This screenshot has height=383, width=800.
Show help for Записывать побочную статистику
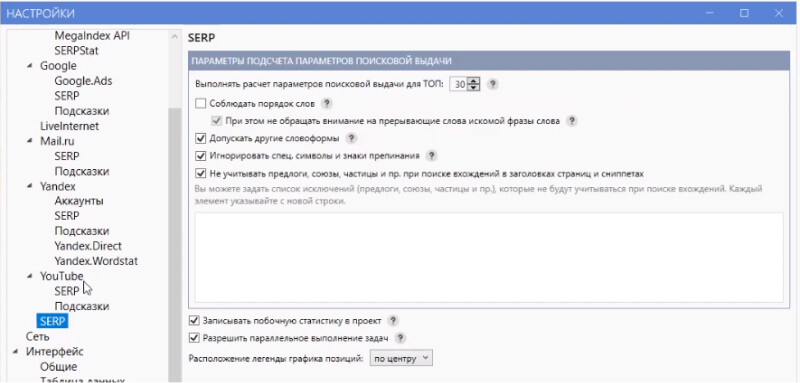(x=392, y=321)
